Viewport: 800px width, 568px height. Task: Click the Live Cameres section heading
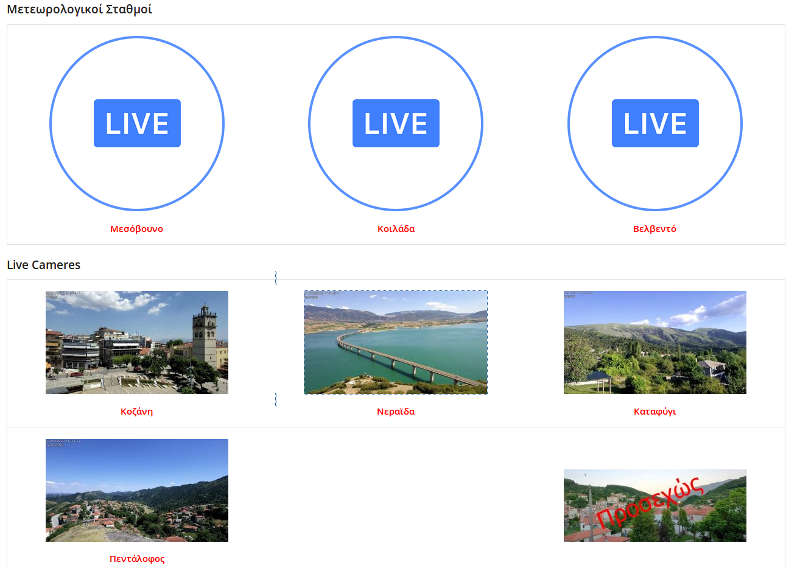[x=44, y=265]
